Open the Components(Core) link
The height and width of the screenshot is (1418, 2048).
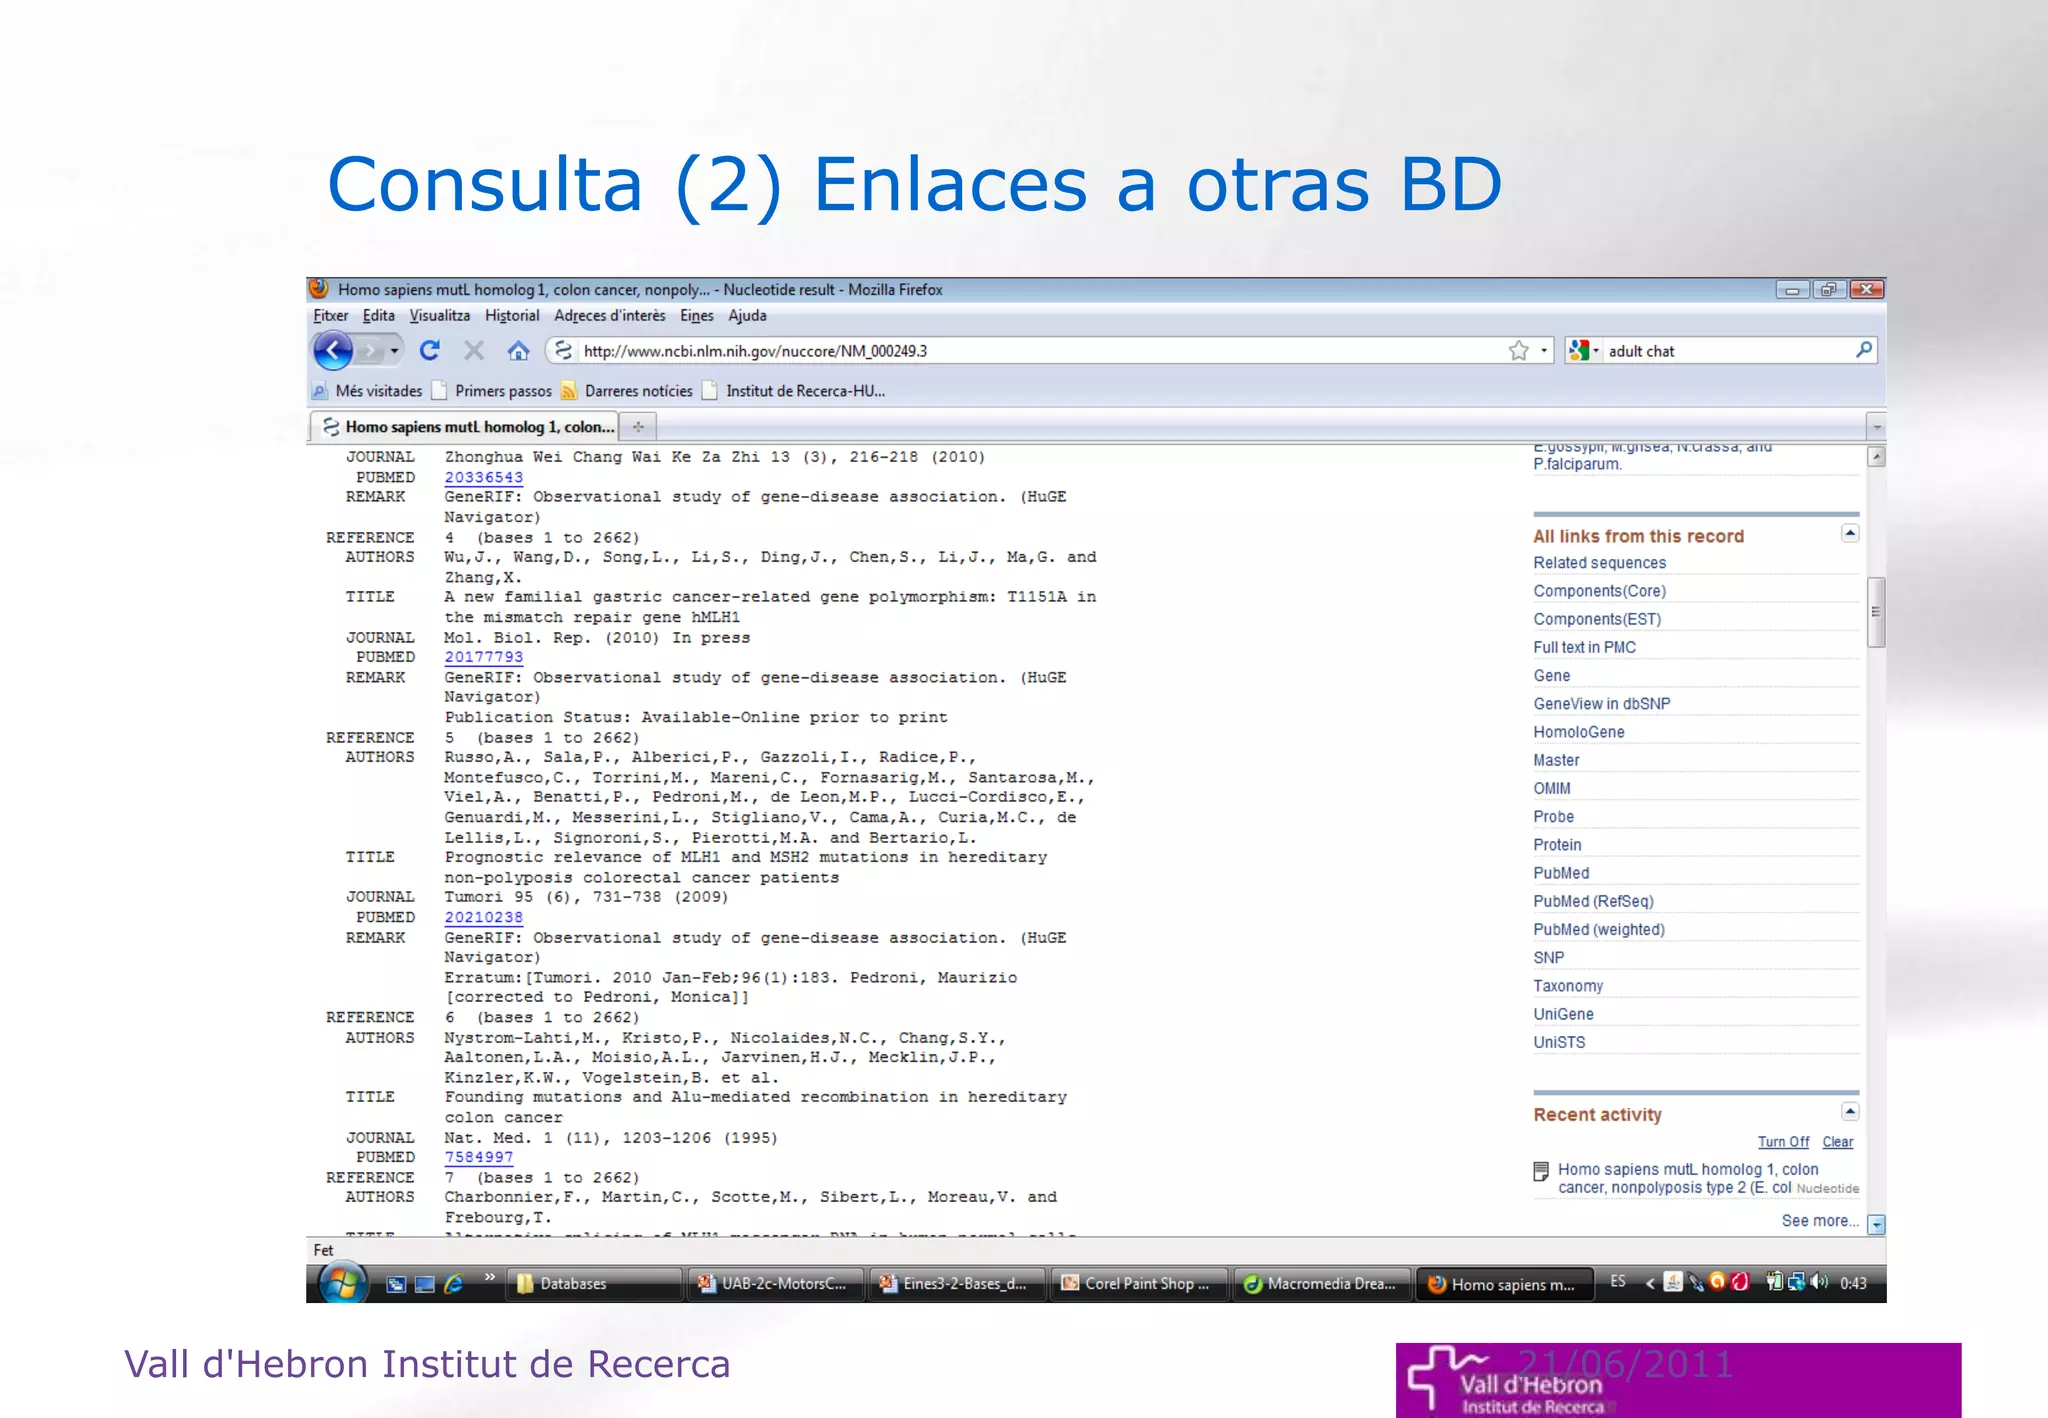click(x=1600, y=591)
